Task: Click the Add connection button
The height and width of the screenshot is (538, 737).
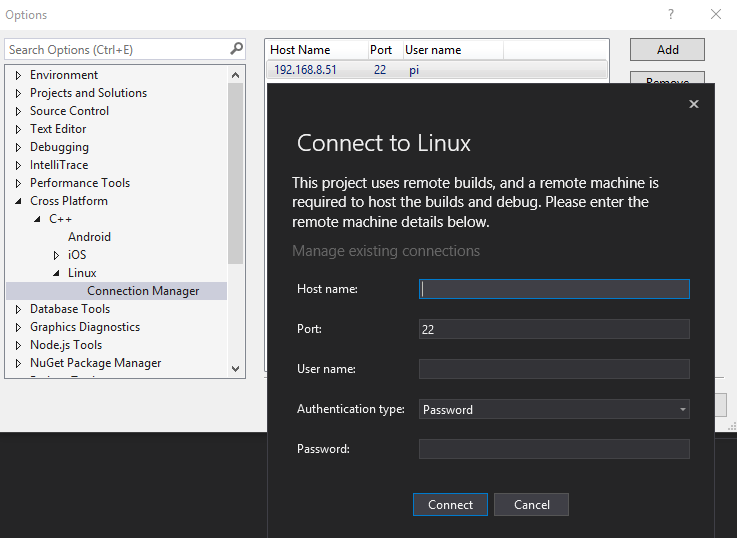Action: [x=667, y=50]
